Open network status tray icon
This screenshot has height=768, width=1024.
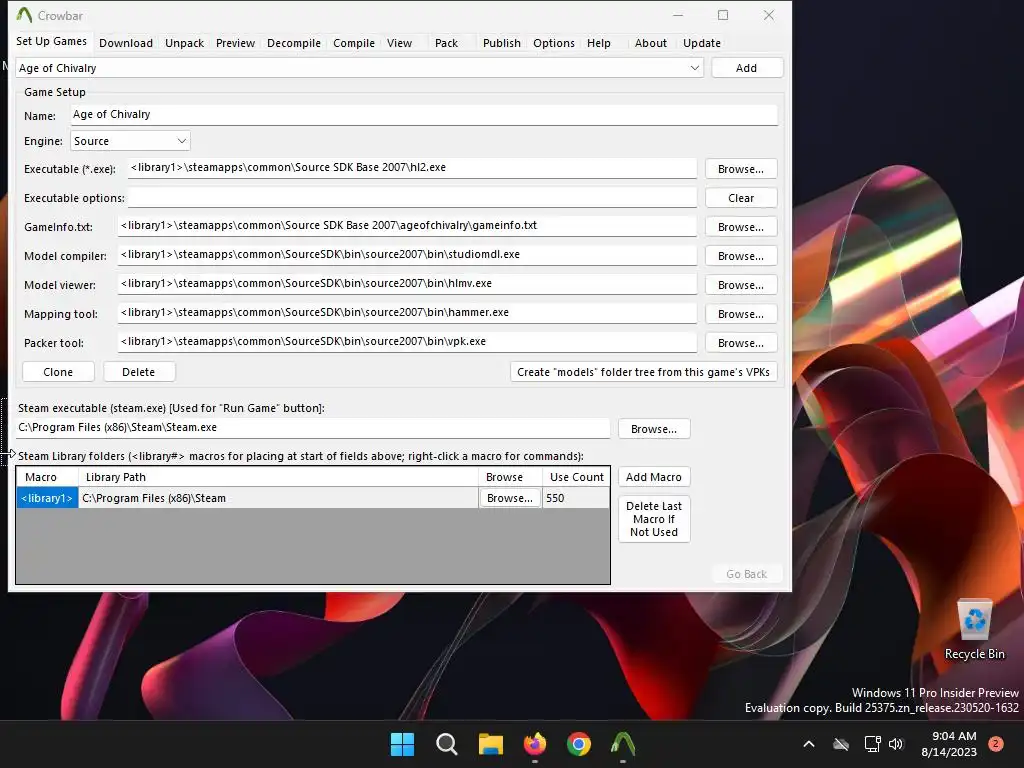coord(872,744)
